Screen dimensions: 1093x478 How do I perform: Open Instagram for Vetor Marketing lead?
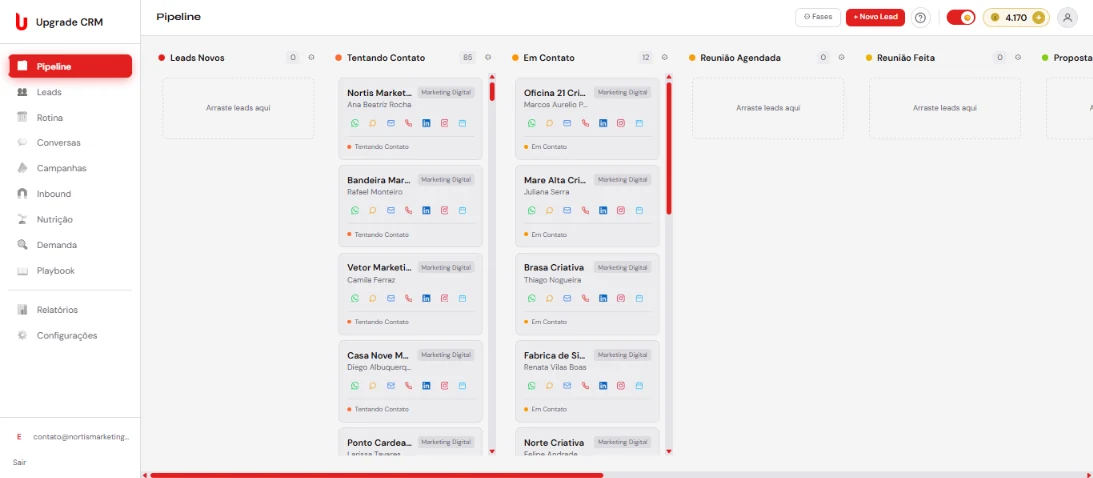444,298
